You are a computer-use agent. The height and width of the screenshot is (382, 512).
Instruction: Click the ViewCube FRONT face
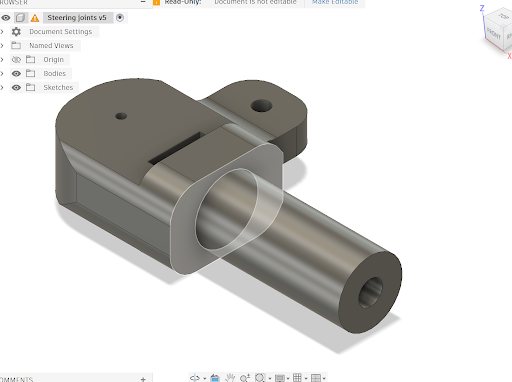[494, 33]
